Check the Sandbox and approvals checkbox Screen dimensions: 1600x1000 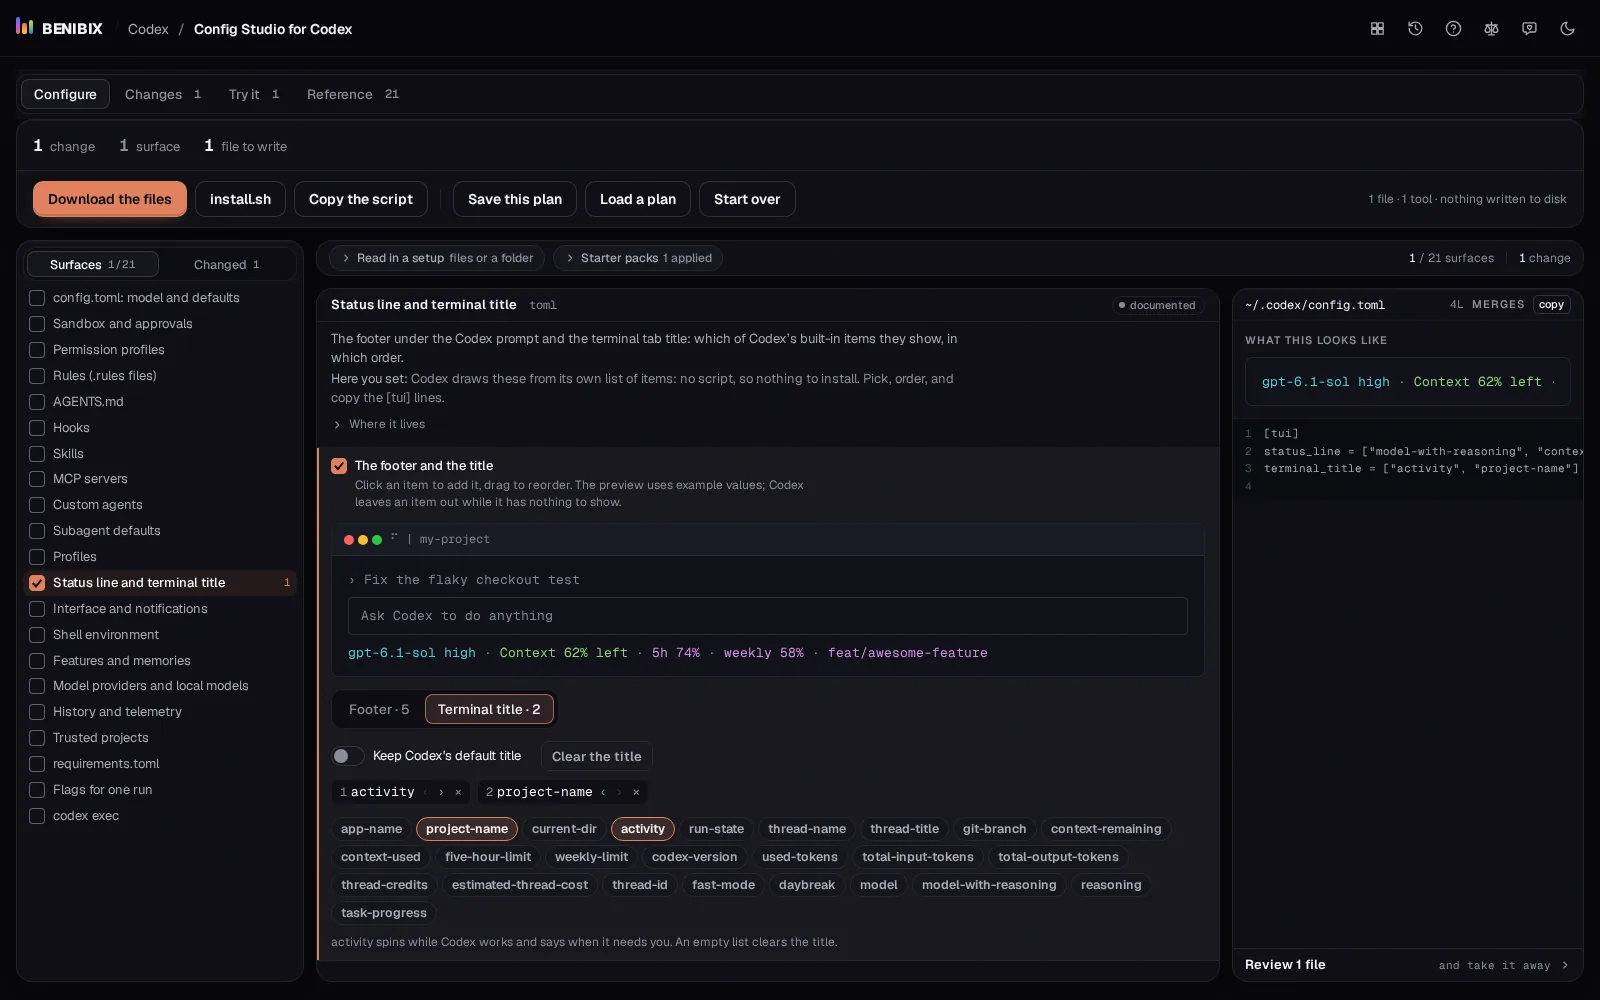(x=37, y=324)
